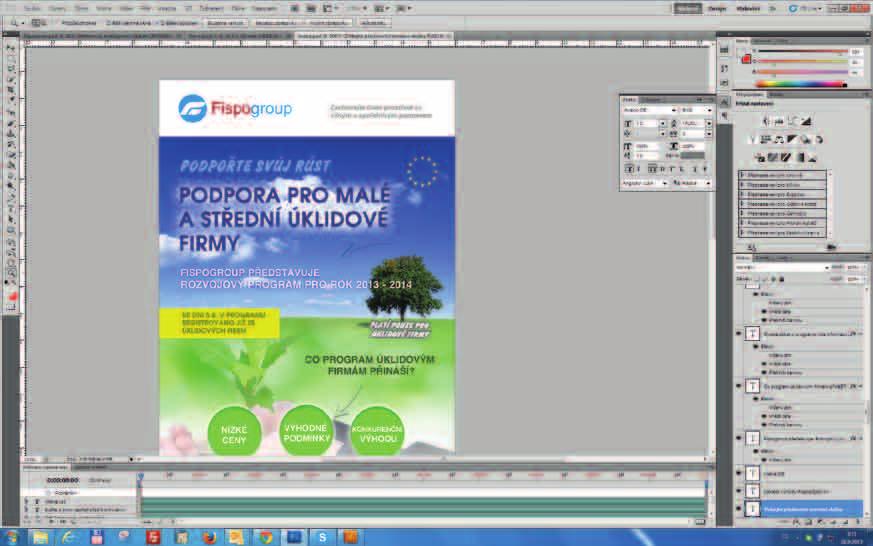Image resolution: width=873 pixels, height=546 pixels.
Task: Click the trash icon in Layers panel
Action: 858,522
